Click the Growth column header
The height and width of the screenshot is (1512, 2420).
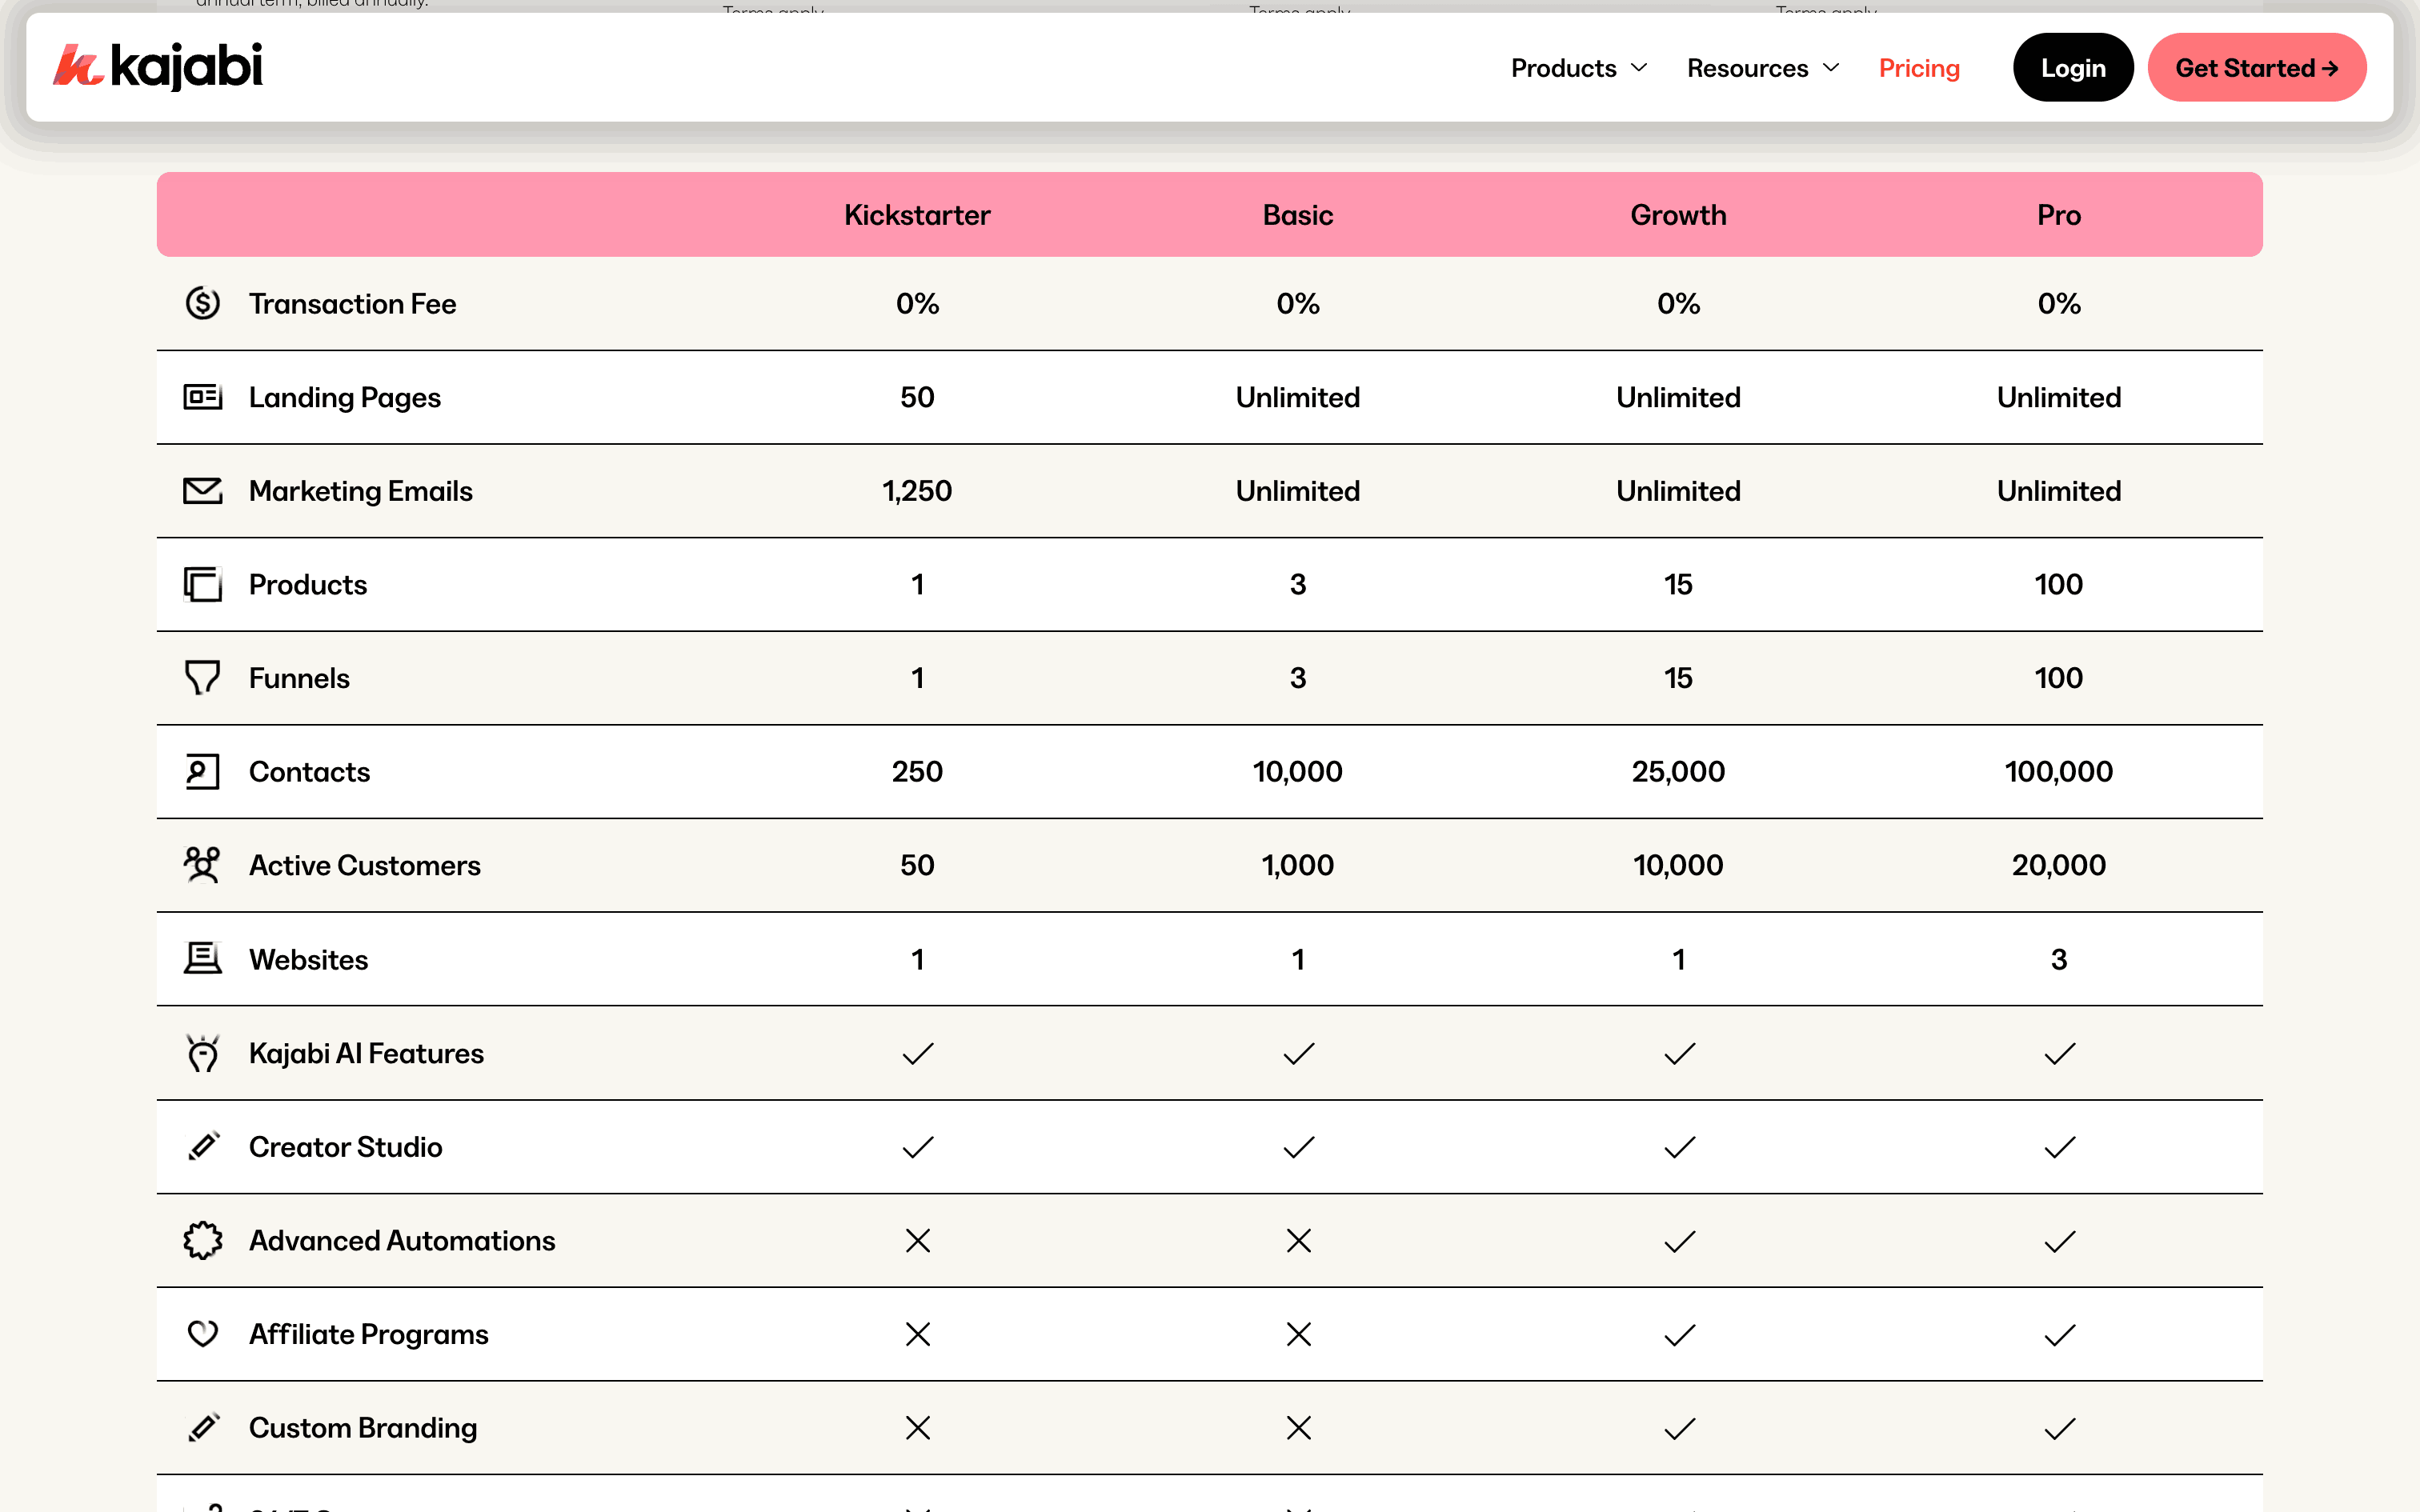tap(1677, 214)
